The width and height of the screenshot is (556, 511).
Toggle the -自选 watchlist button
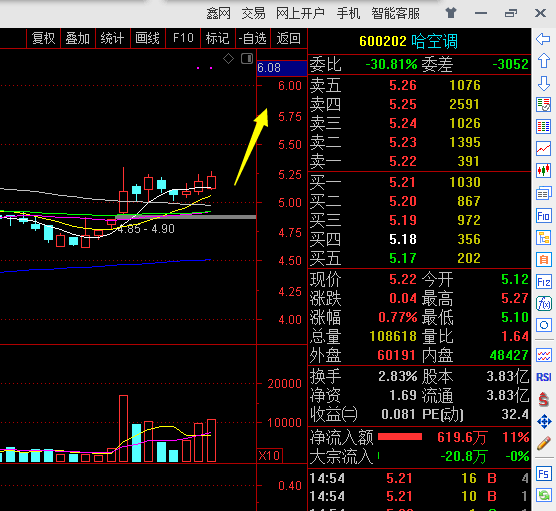[x=252, y=38]
